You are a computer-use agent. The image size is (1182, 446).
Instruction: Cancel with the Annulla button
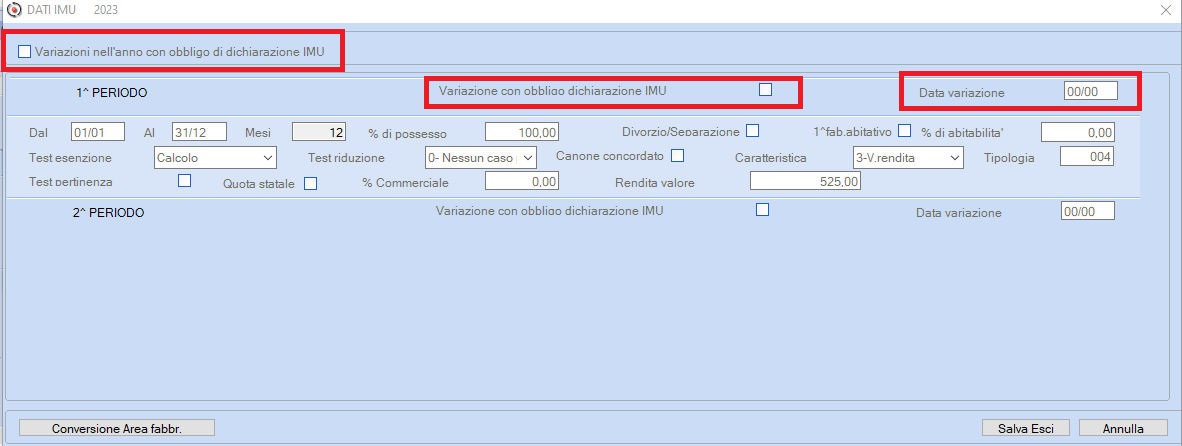click(1123, 428)
